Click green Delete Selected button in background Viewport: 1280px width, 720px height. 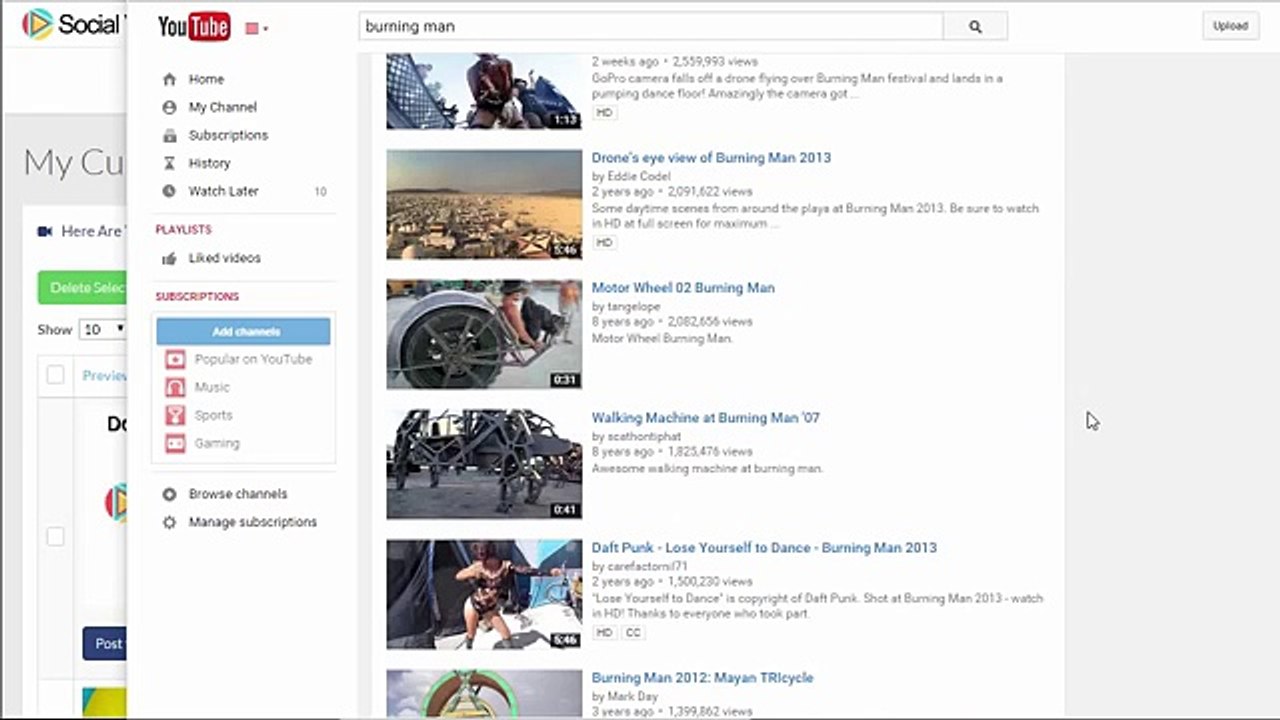[x=82, y=288]
